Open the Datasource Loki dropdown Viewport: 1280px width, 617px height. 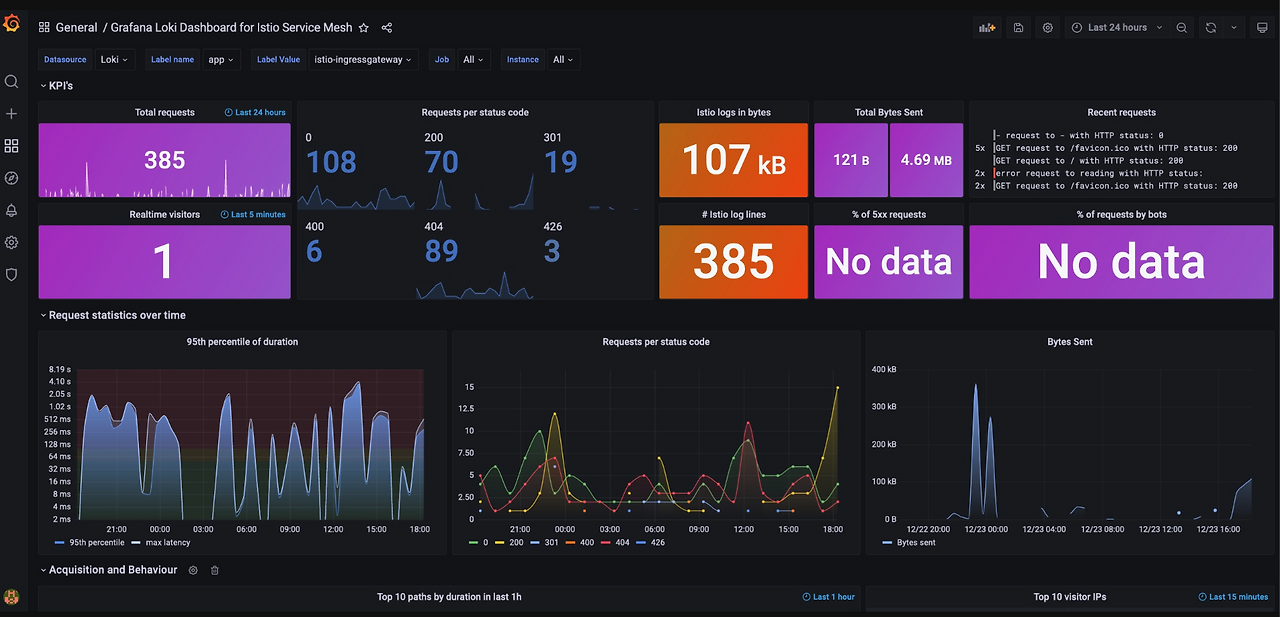115,60
